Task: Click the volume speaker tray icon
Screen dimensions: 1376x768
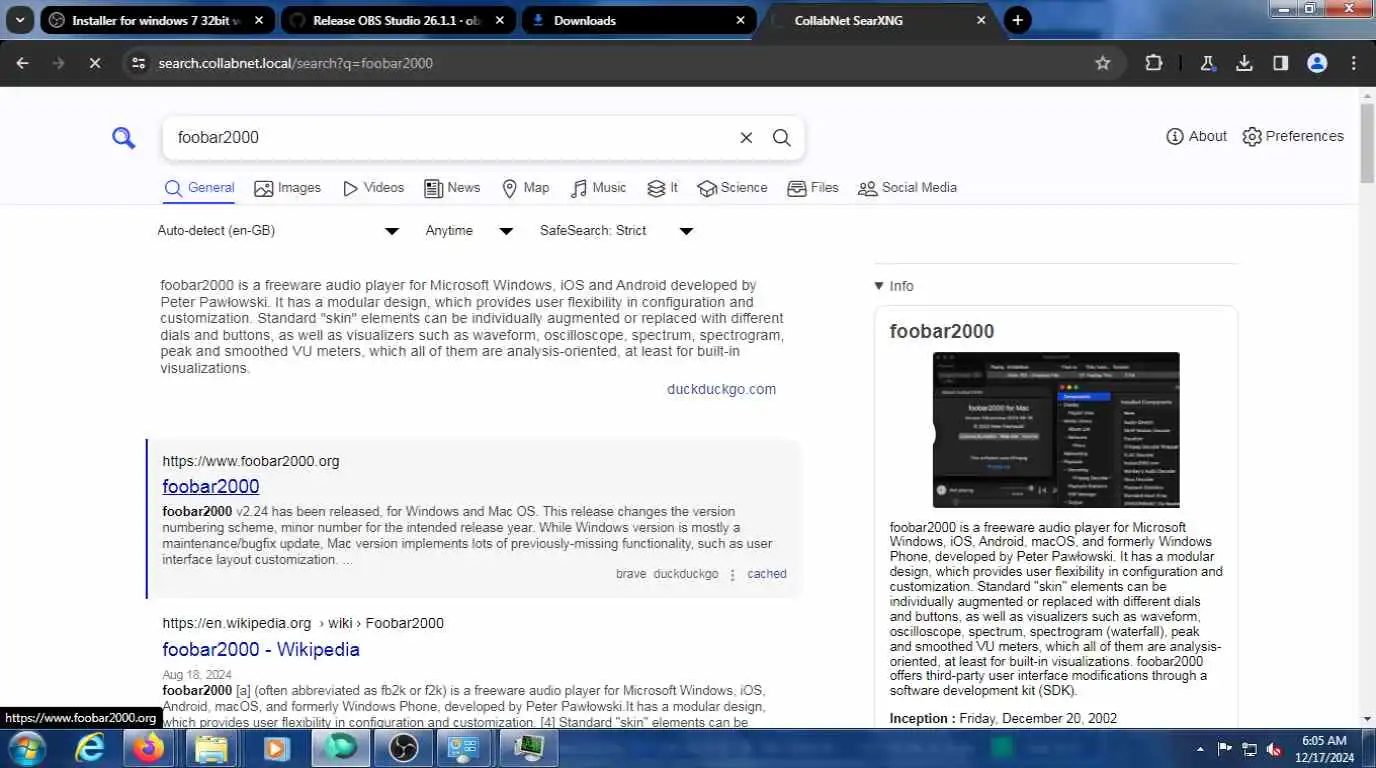Action: point(1274,749)
